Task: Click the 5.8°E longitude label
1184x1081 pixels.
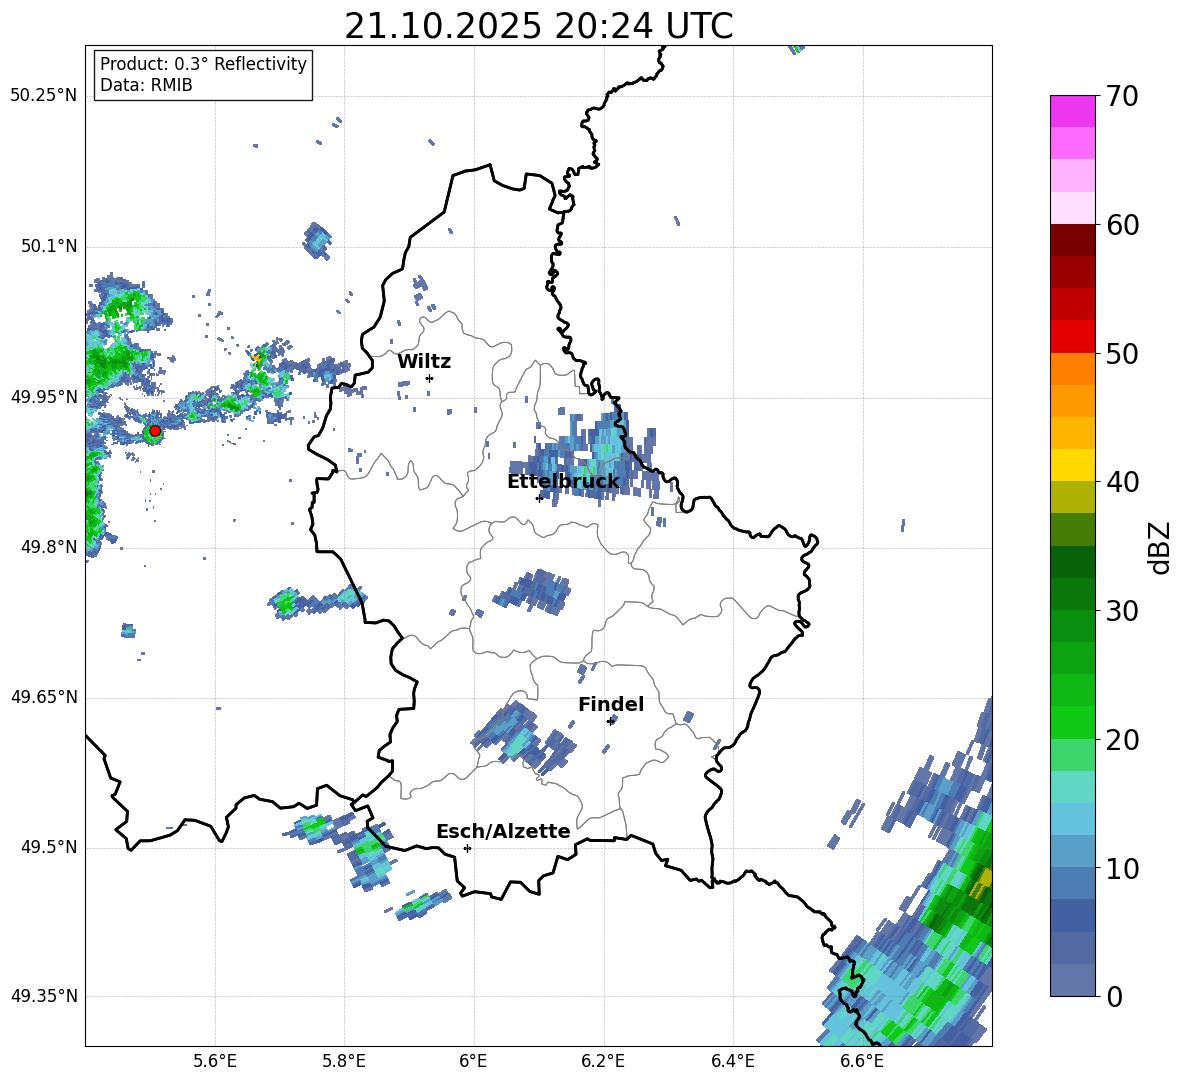Action: (x=344, y=1061)
